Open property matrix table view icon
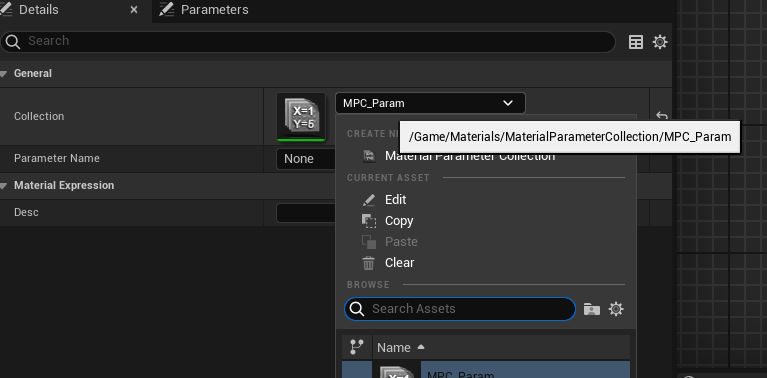 tap(636, 42)
